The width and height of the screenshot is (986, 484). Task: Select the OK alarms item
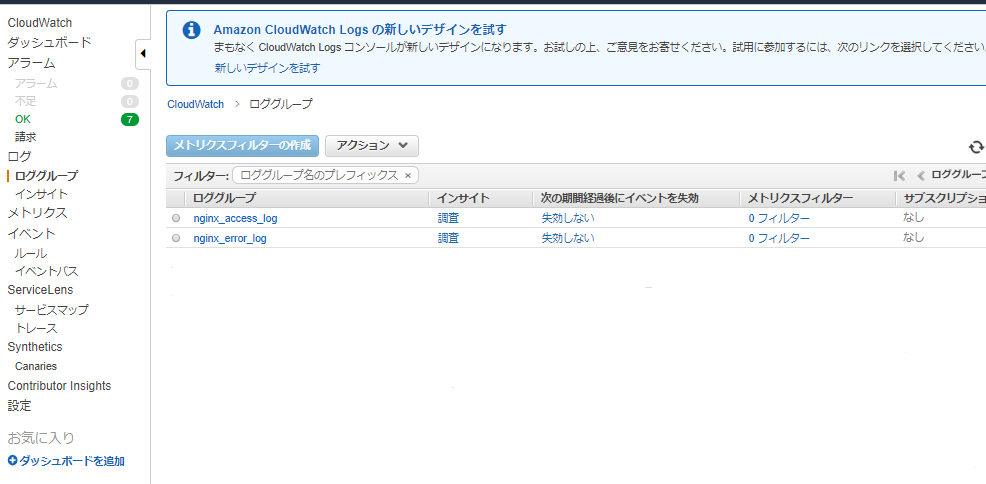(x=23, y=119)
